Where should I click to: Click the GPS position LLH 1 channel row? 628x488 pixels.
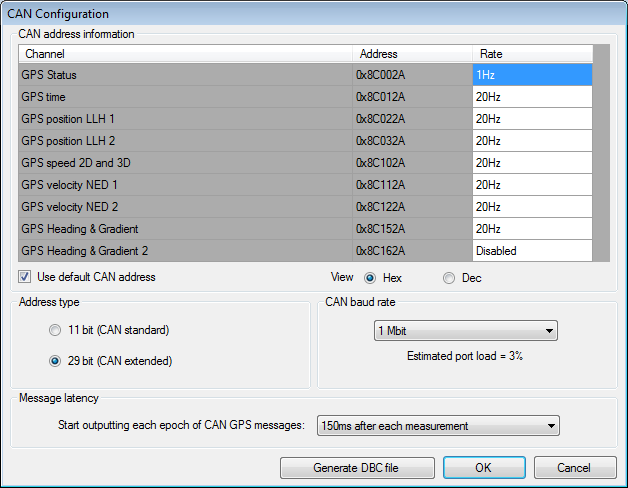(185, 119)
